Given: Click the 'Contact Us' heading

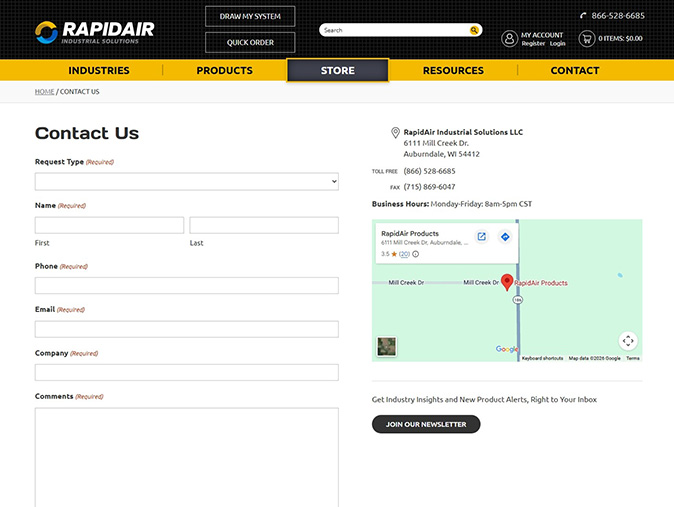Looking at the screenshot, I should click(87, 133).
